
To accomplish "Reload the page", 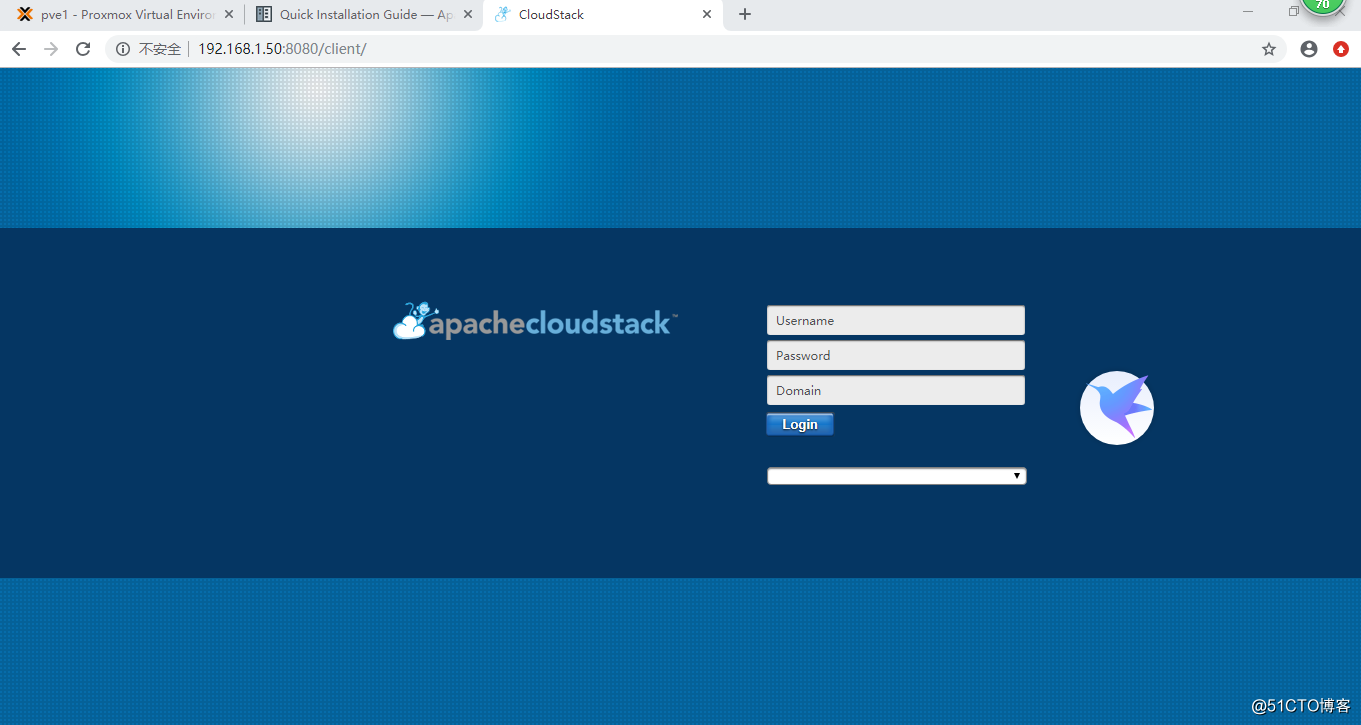I will pyautogui.click(x=83, y=49).
